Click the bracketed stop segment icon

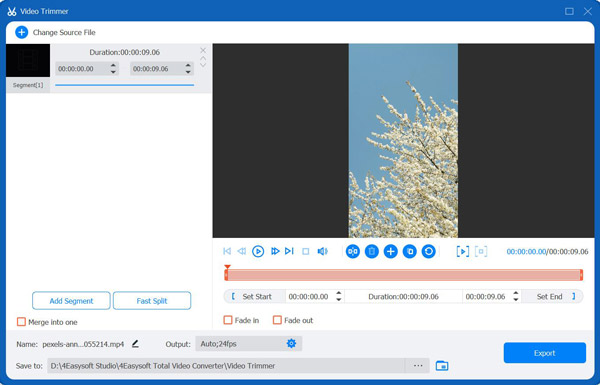click(x=481, y=251)
